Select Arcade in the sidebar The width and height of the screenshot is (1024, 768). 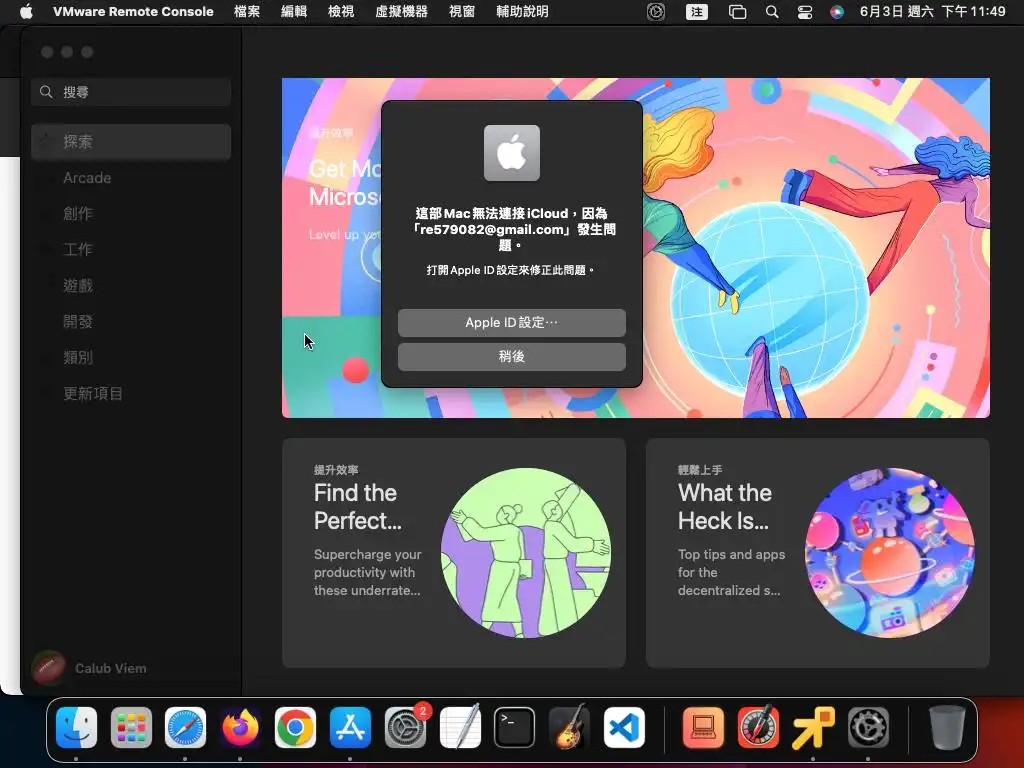[131, 178]
